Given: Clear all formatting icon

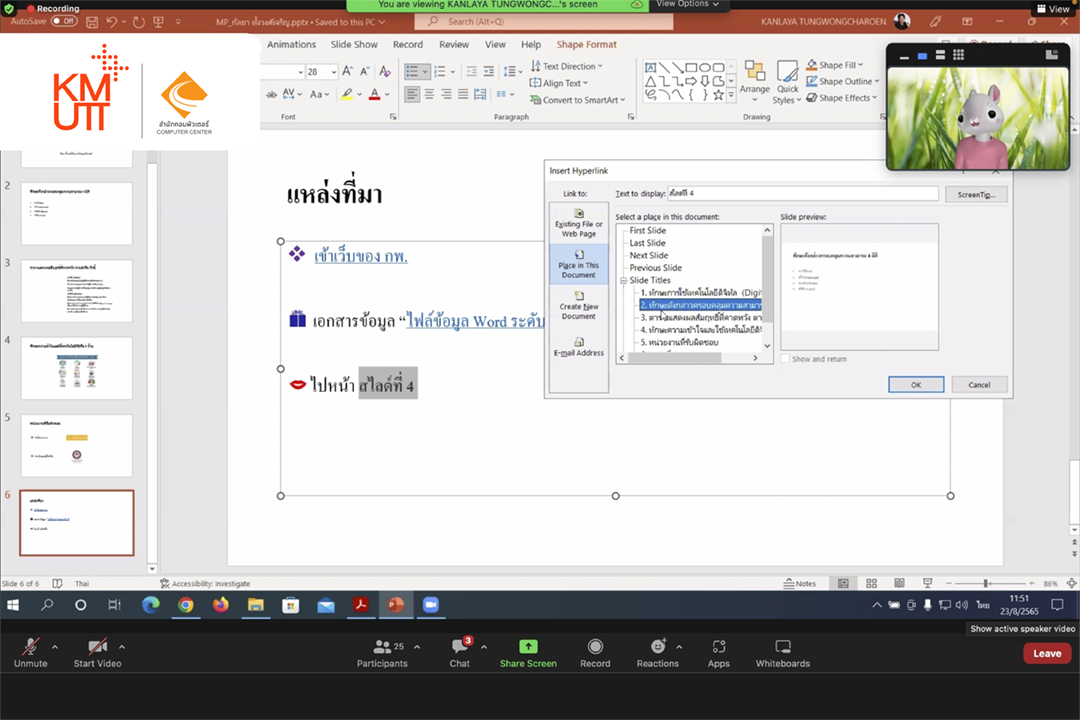Looking at the screenshot, I should [385, 71].
